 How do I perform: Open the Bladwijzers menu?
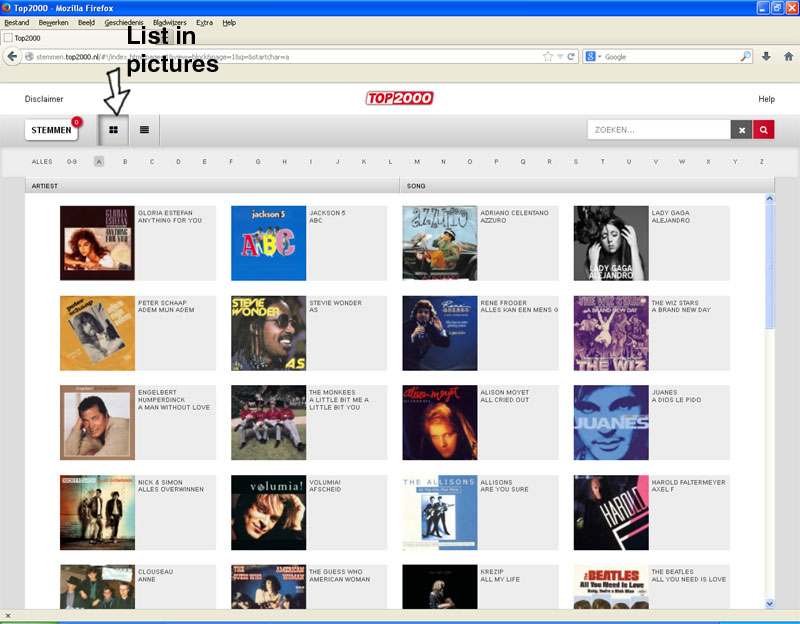tap(170, 22)
